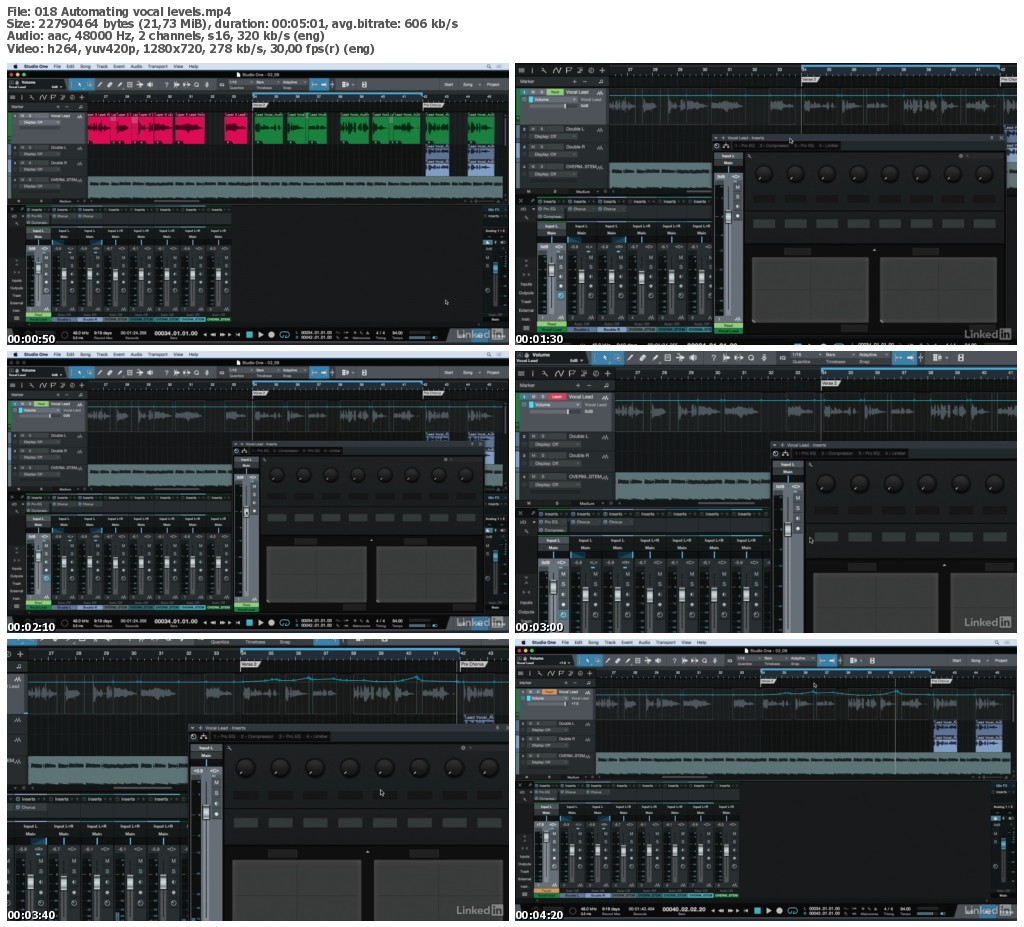1024x927 pixels.
Task: Toggle Mute M in 00:03:00 Inserts window channel
Action: point(798,498)
